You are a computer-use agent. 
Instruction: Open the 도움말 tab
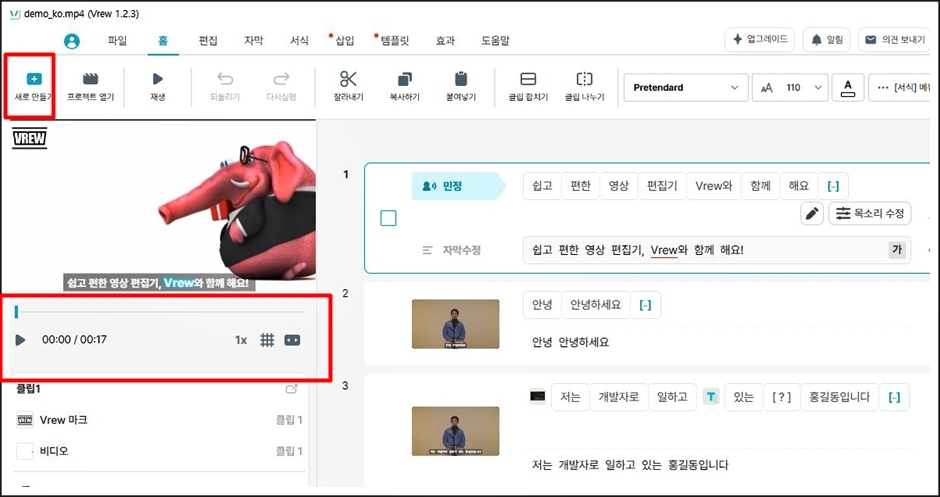495,41
